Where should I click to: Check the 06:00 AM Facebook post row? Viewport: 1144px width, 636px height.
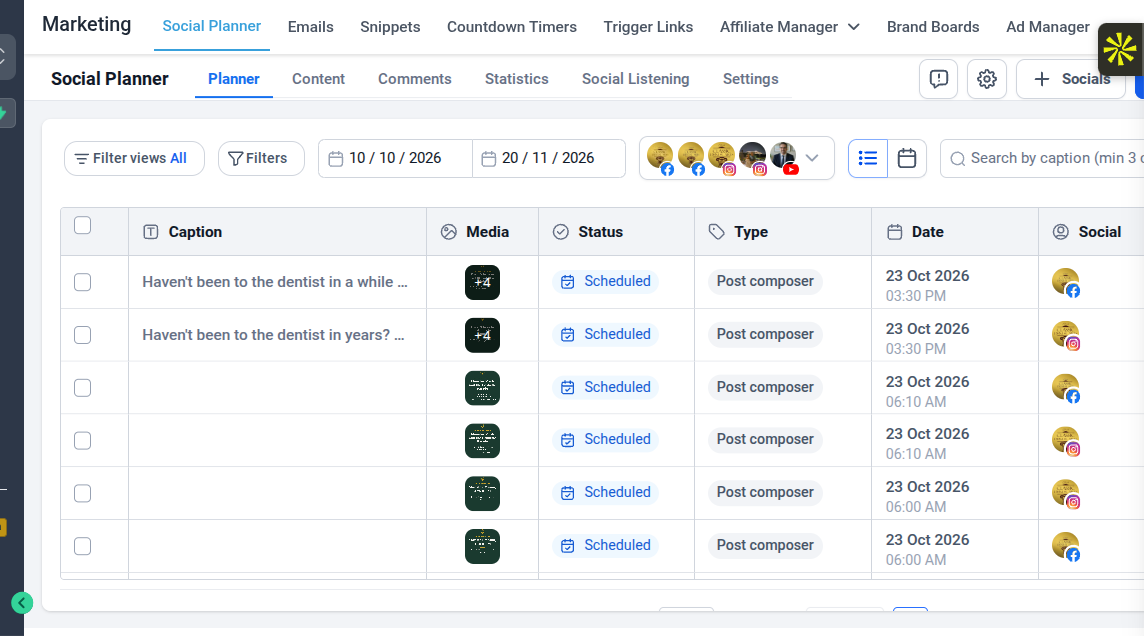tap(82, 546)
